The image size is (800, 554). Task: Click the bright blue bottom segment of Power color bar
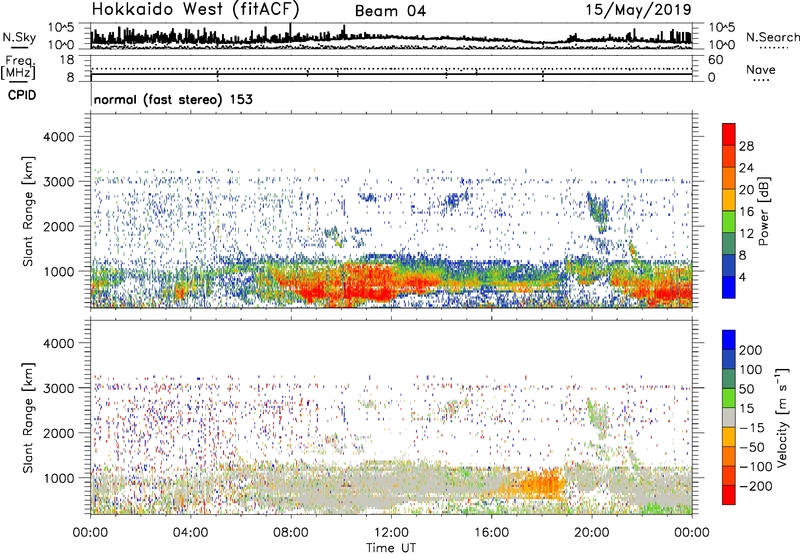[729, 287]
